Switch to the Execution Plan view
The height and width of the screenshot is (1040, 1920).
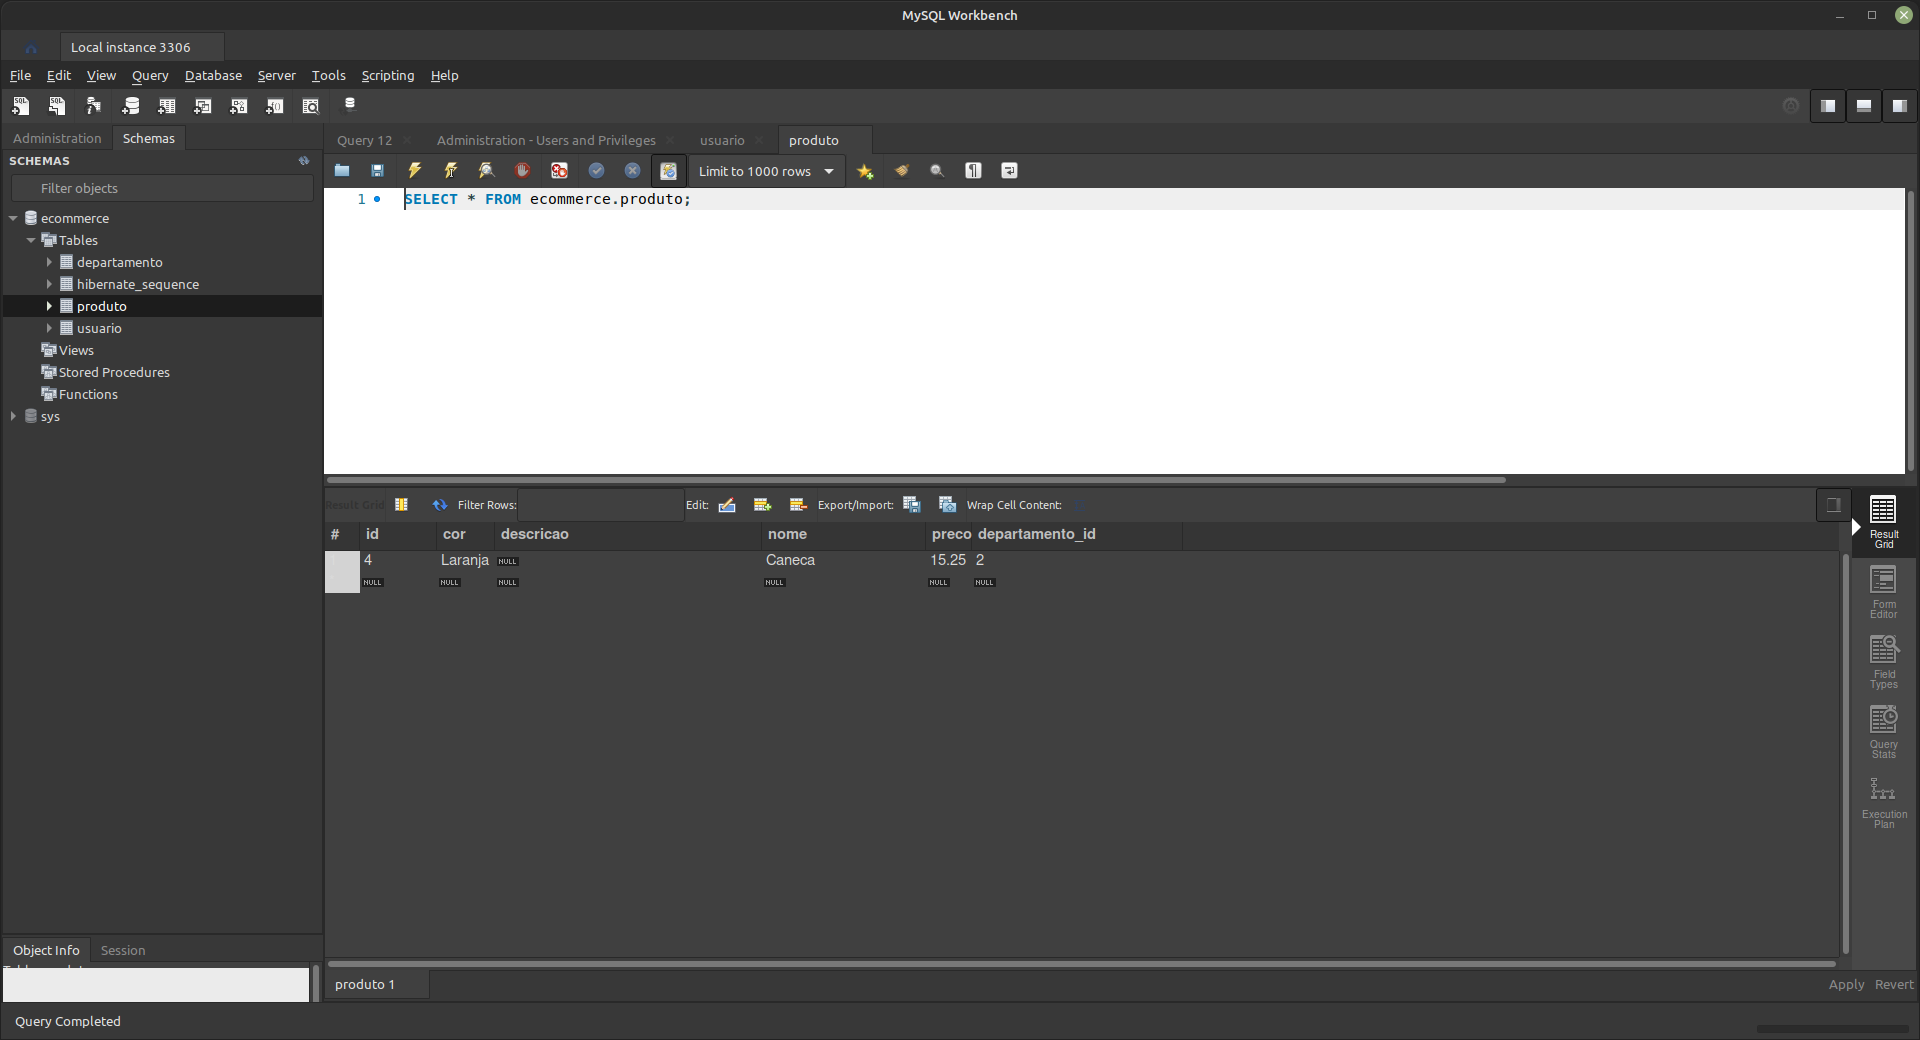click(1883, 800)
